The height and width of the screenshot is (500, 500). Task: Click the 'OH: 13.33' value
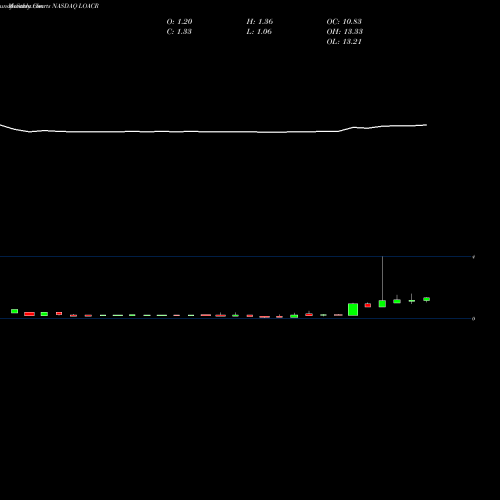(x=345, y=32)
